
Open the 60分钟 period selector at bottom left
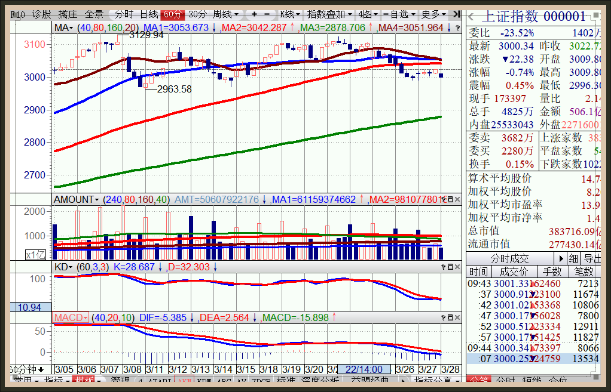pyautogui.click(x=26, y=369)
